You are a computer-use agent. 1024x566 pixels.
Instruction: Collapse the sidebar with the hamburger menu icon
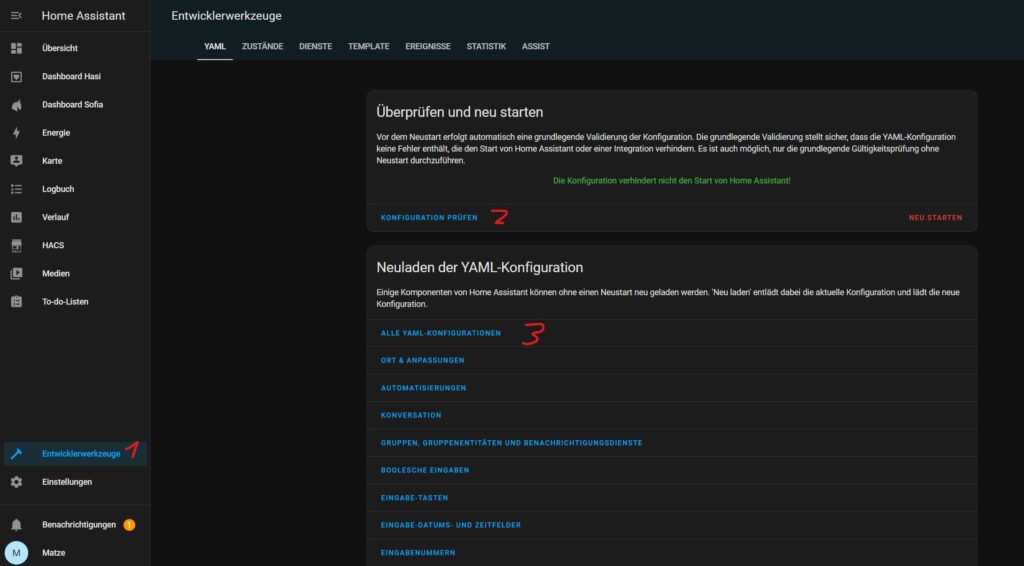[16, 16]
